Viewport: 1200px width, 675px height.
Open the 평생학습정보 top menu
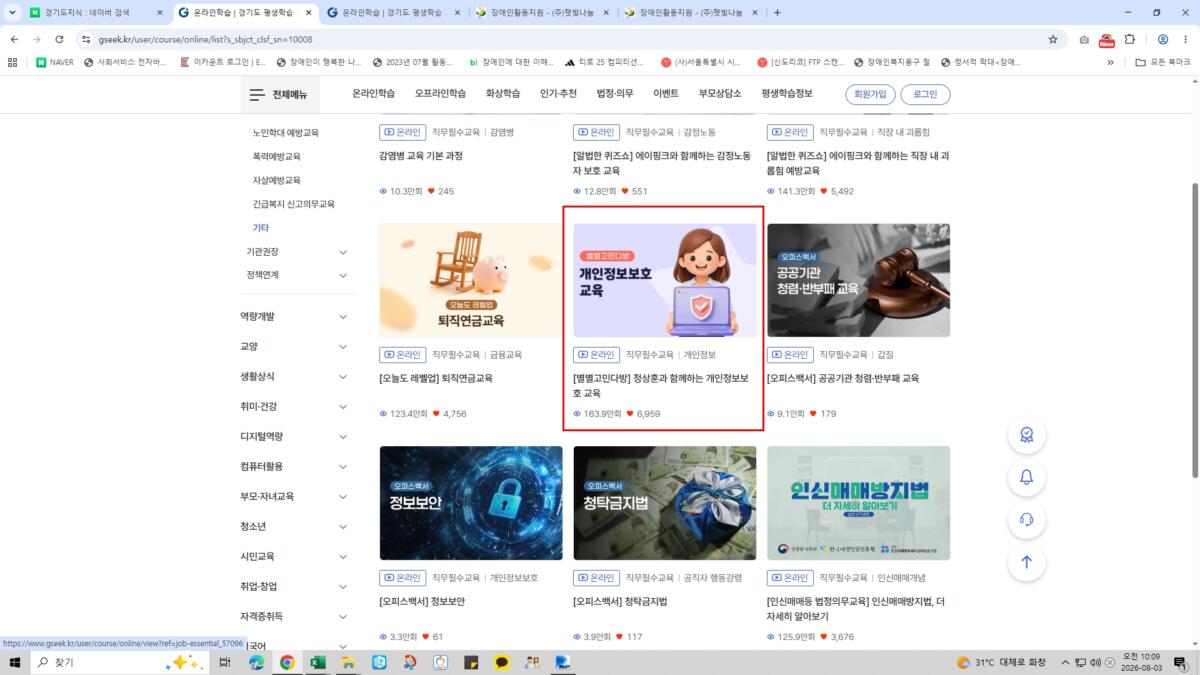pos(787,94)
